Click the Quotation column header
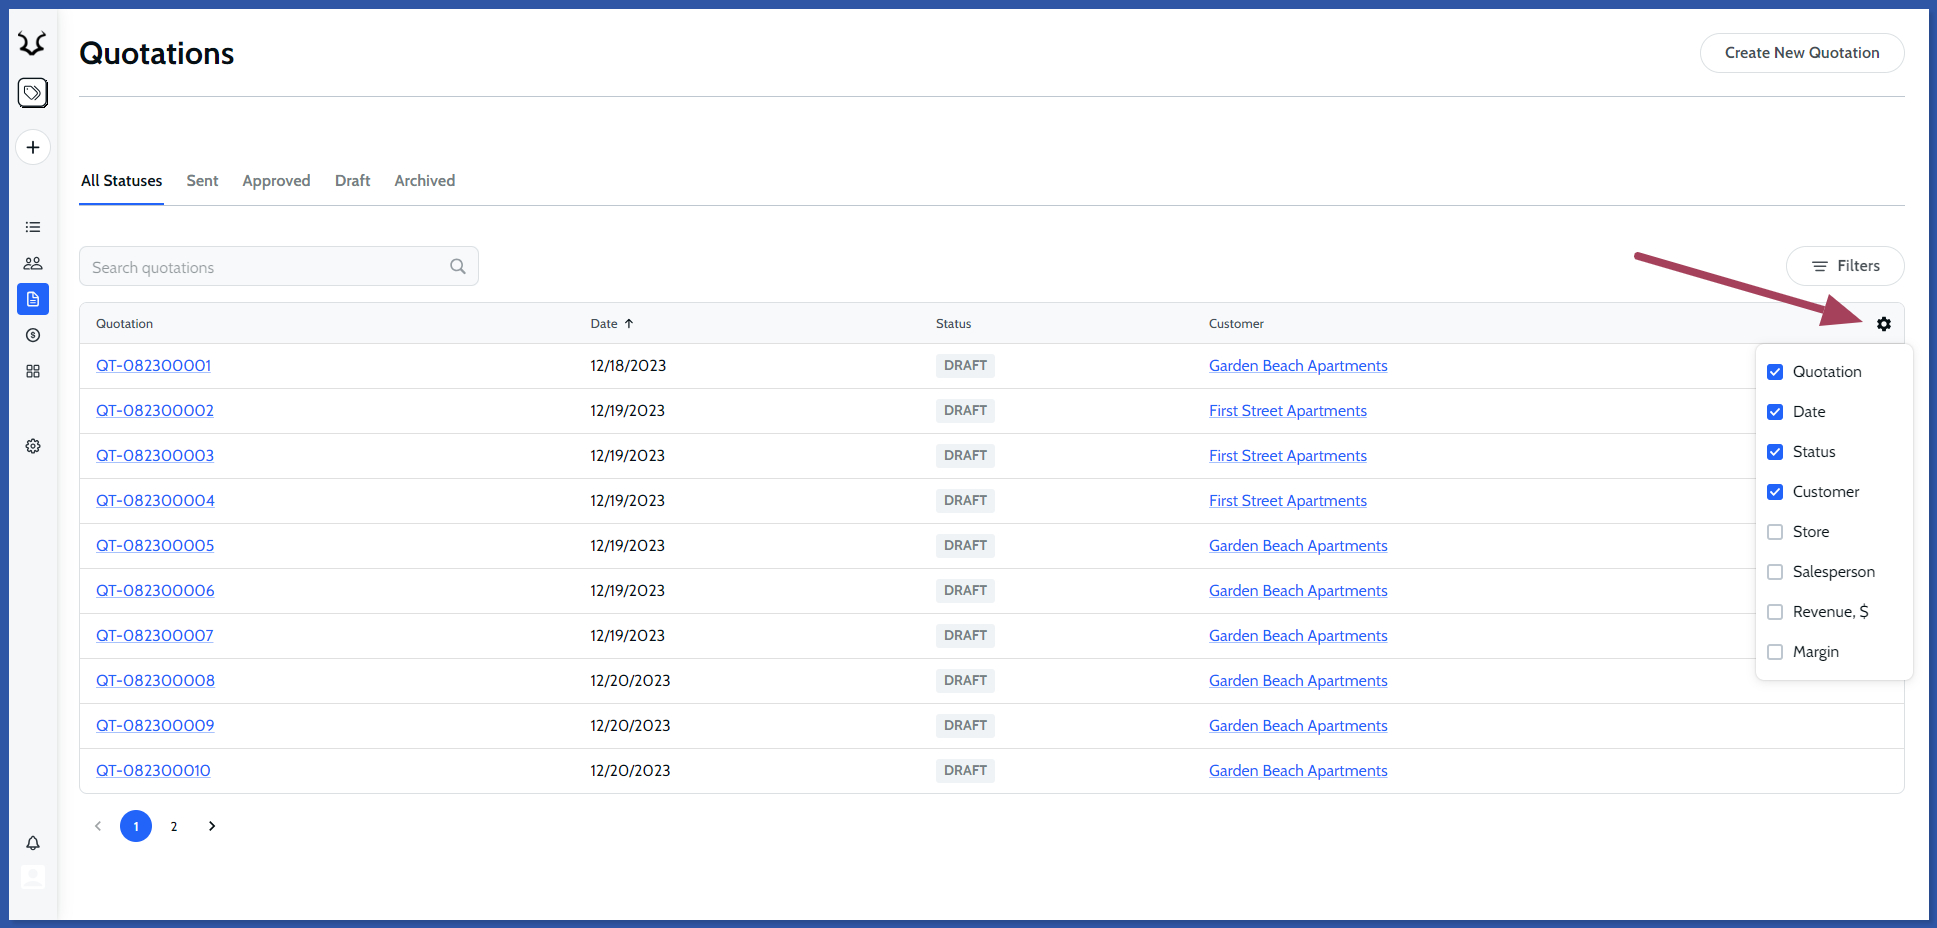1937x928 pixels. (124, 324)
